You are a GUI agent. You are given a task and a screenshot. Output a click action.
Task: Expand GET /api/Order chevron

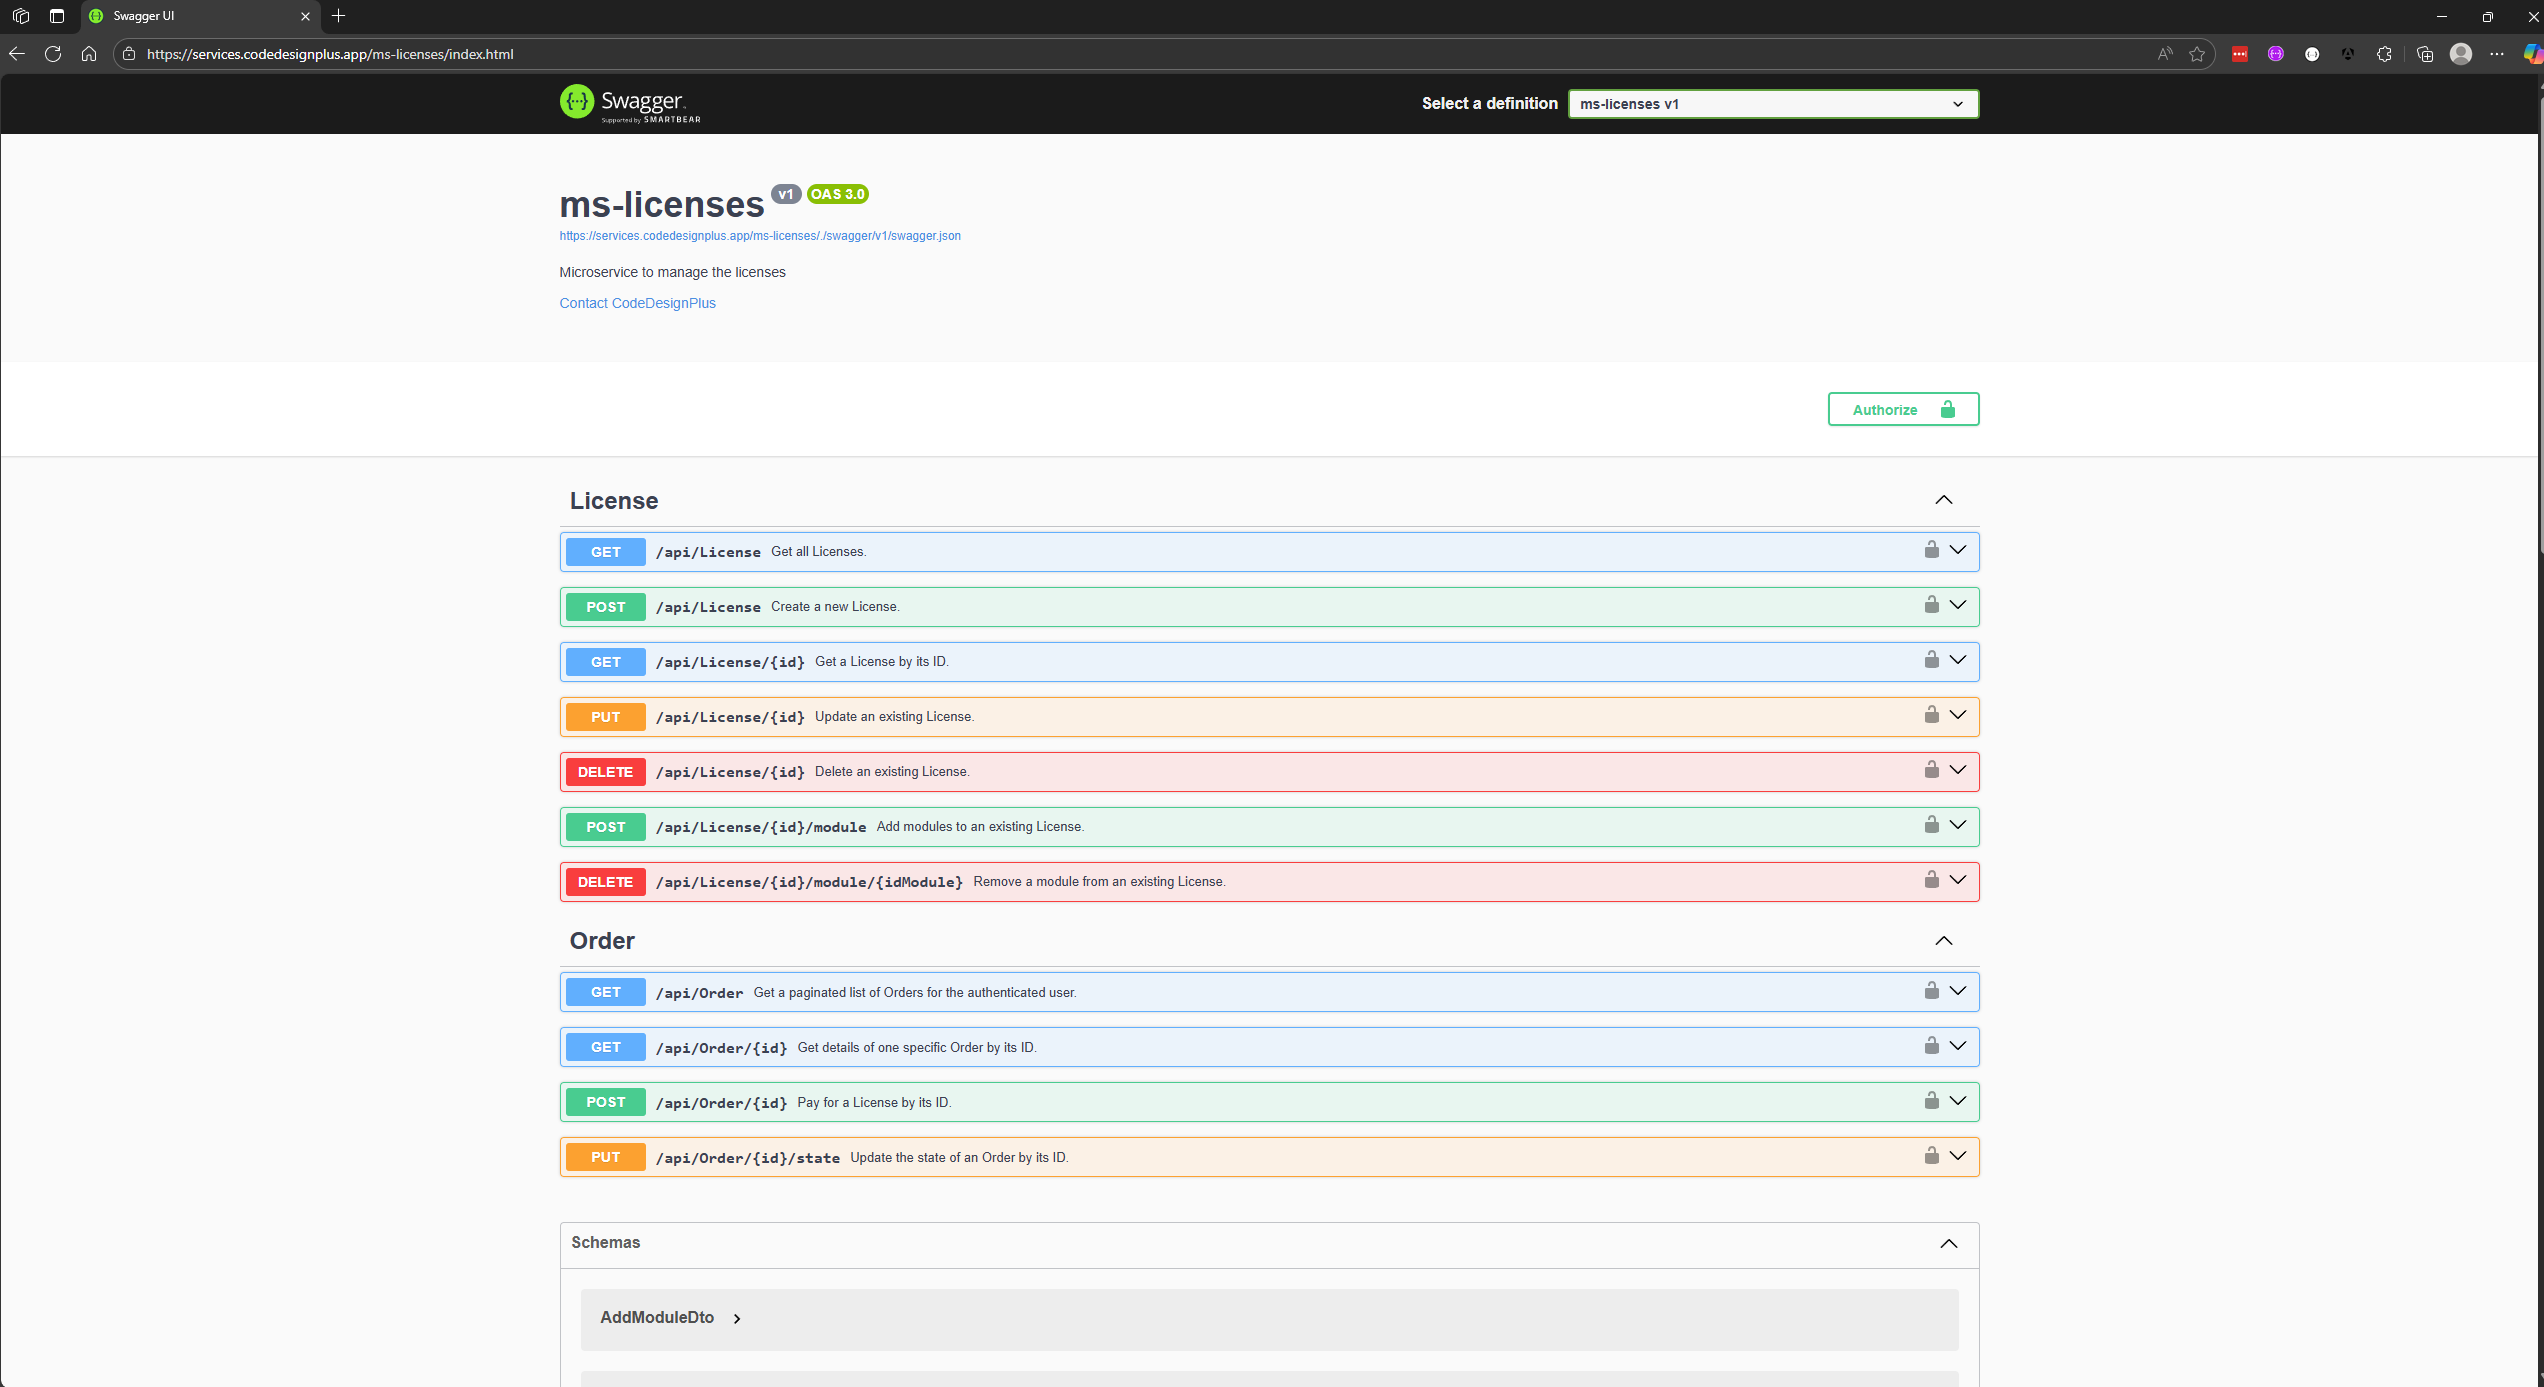click(x=1958, y=991)
